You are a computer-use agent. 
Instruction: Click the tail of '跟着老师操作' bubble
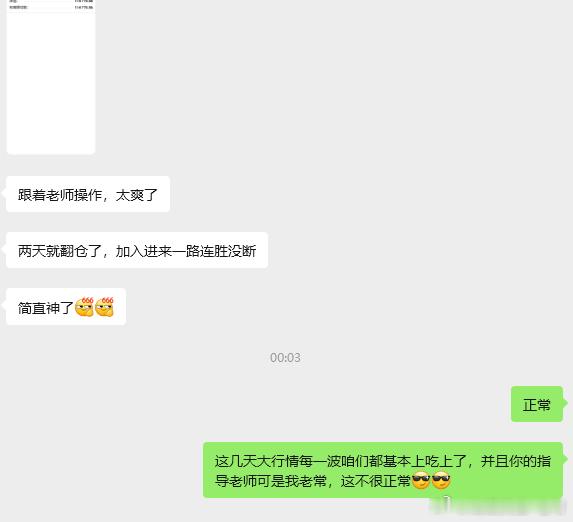coord(4,193)
